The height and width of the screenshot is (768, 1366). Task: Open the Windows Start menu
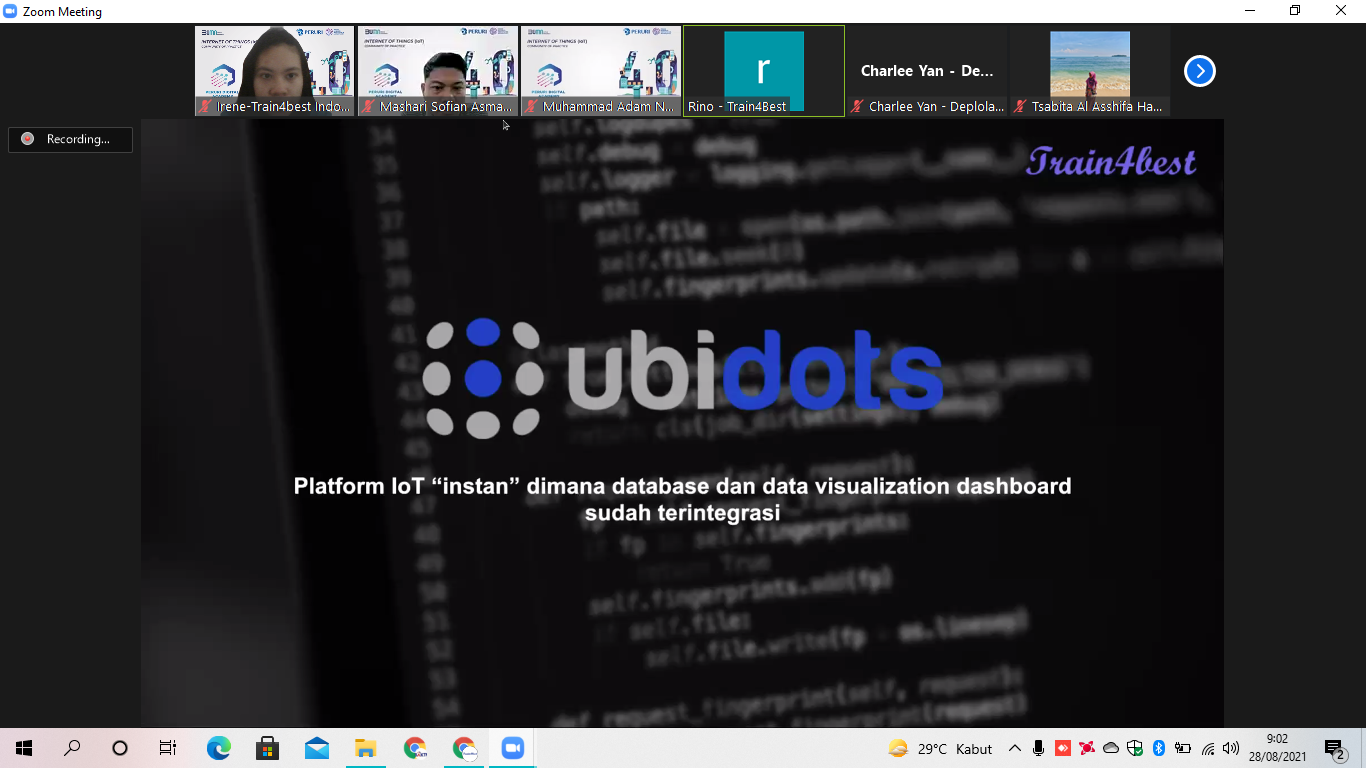[24, 748]
